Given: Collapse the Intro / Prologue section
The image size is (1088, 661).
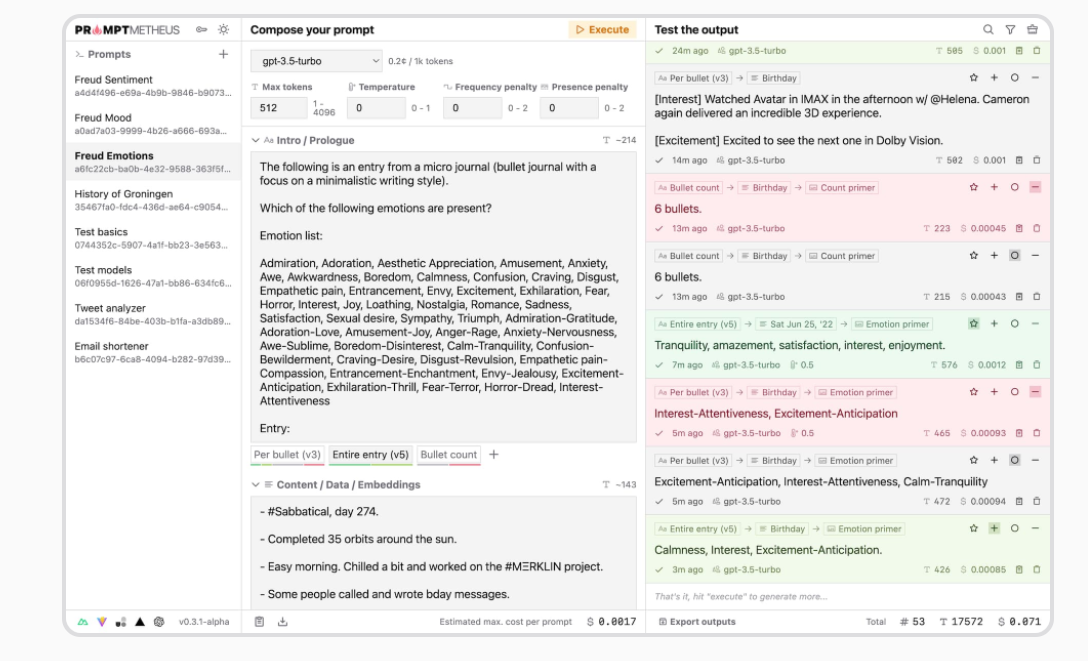Looking at the screenshot, I should coord(255,140).
